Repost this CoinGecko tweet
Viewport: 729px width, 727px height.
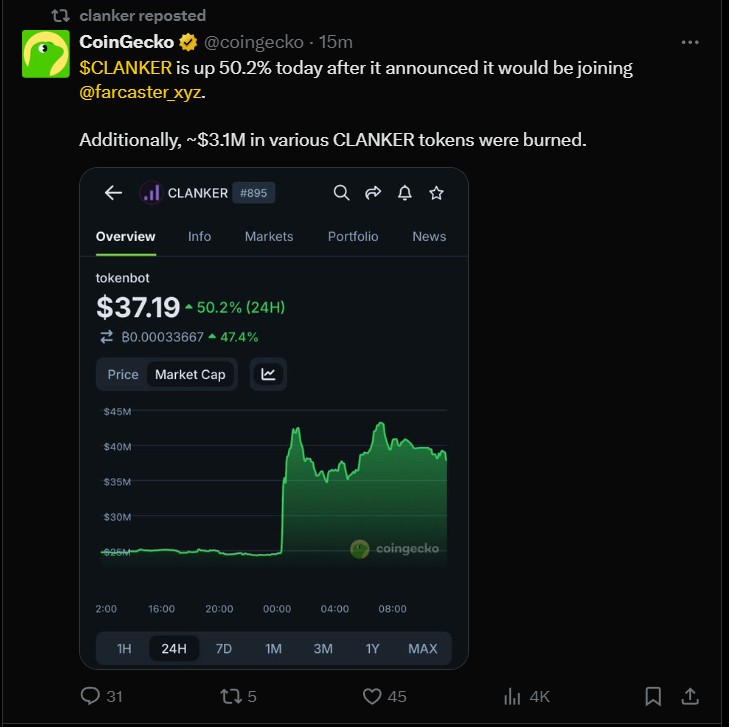231,696
